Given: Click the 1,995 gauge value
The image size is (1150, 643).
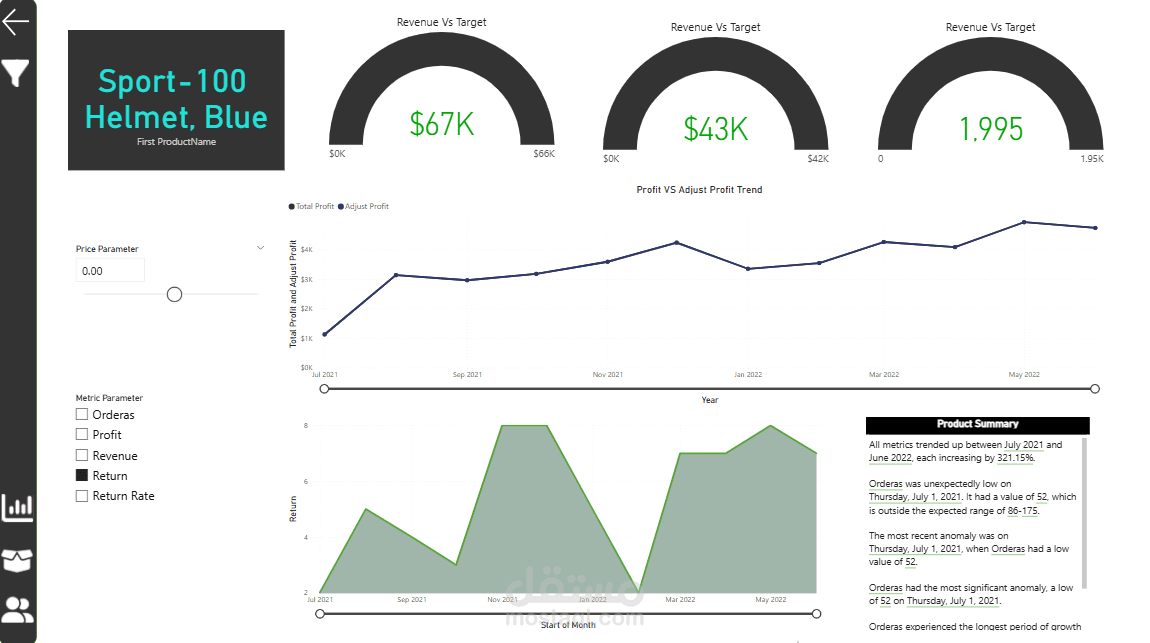Looking at the screenshot, I should 991,129.
